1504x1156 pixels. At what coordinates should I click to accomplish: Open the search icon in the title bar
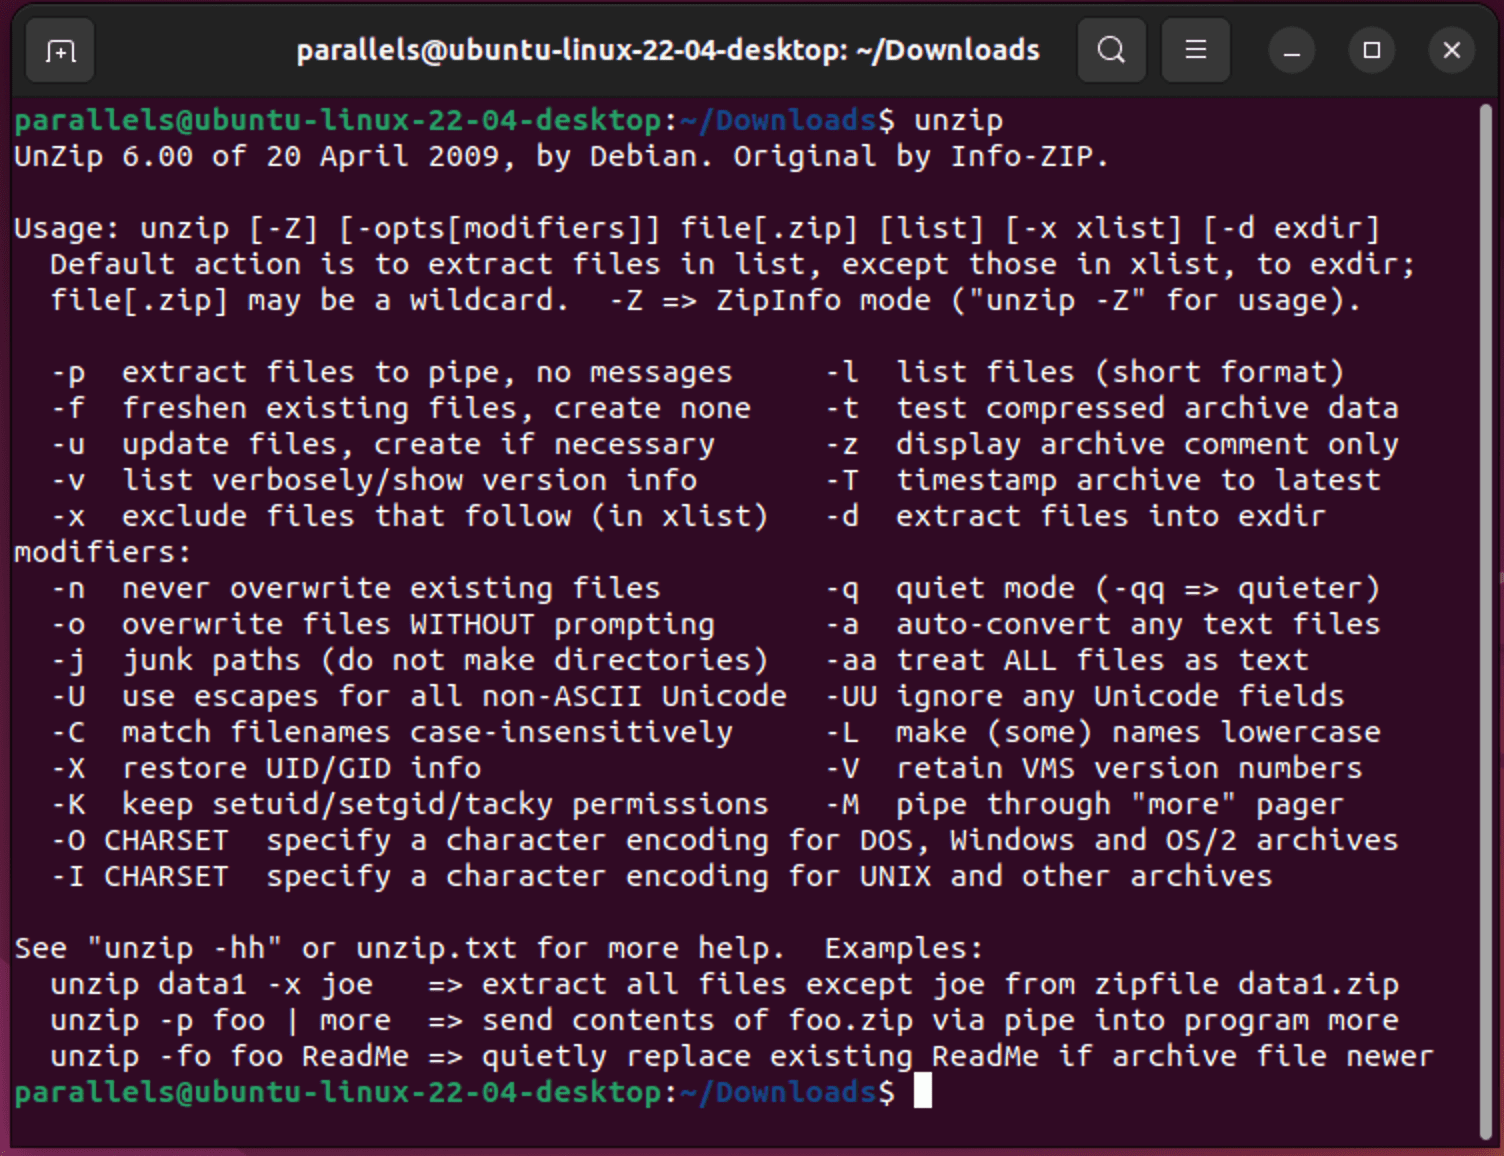1111,50
